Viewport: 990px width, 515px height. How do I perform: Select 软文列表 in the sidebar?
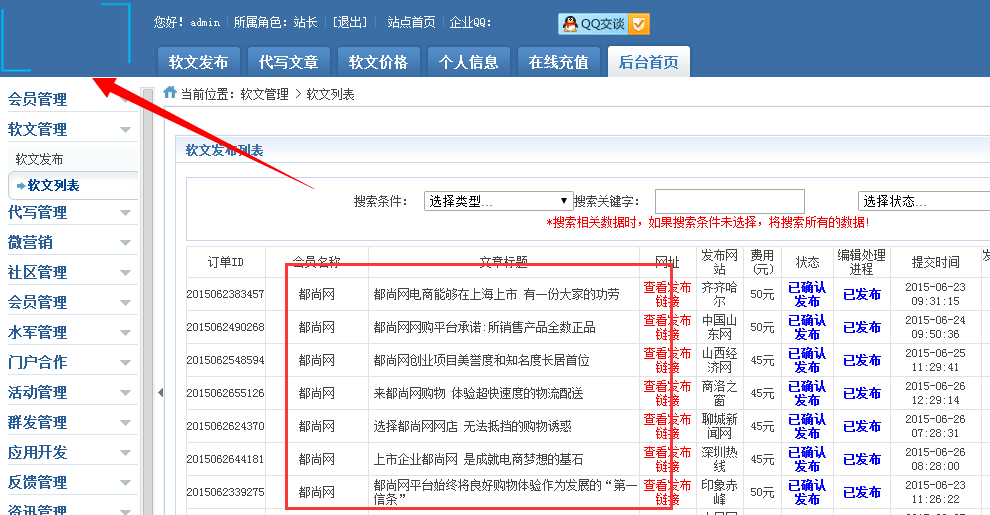click(x=53, y=185)
